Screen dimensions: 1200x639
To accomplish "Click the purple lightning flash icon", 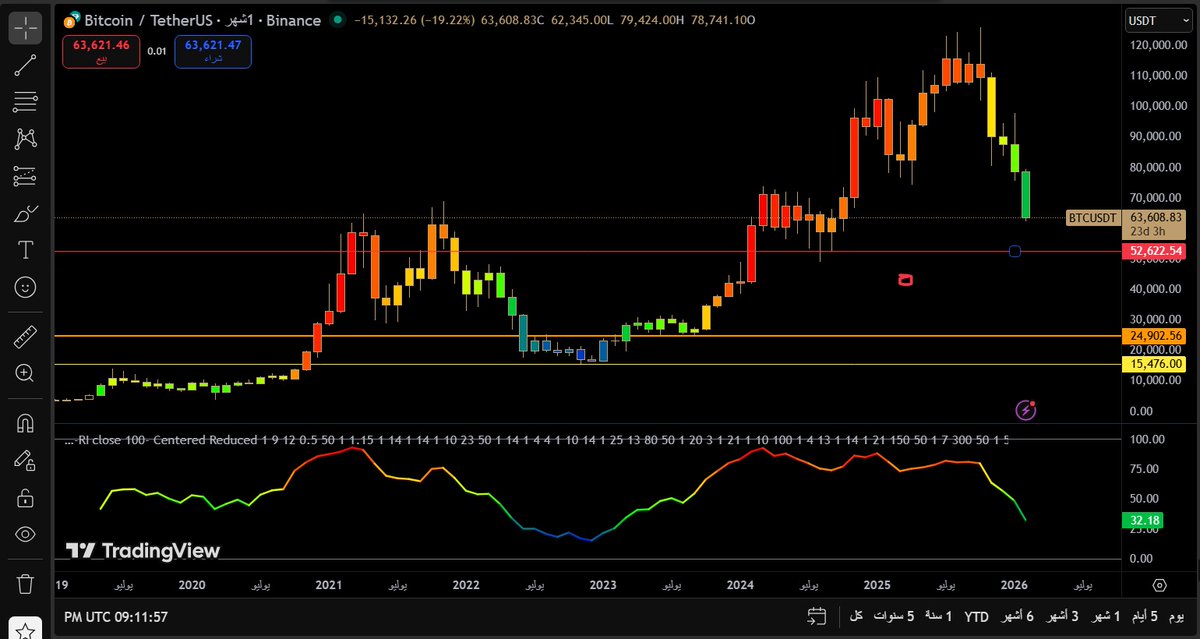I will point(1026,409).
